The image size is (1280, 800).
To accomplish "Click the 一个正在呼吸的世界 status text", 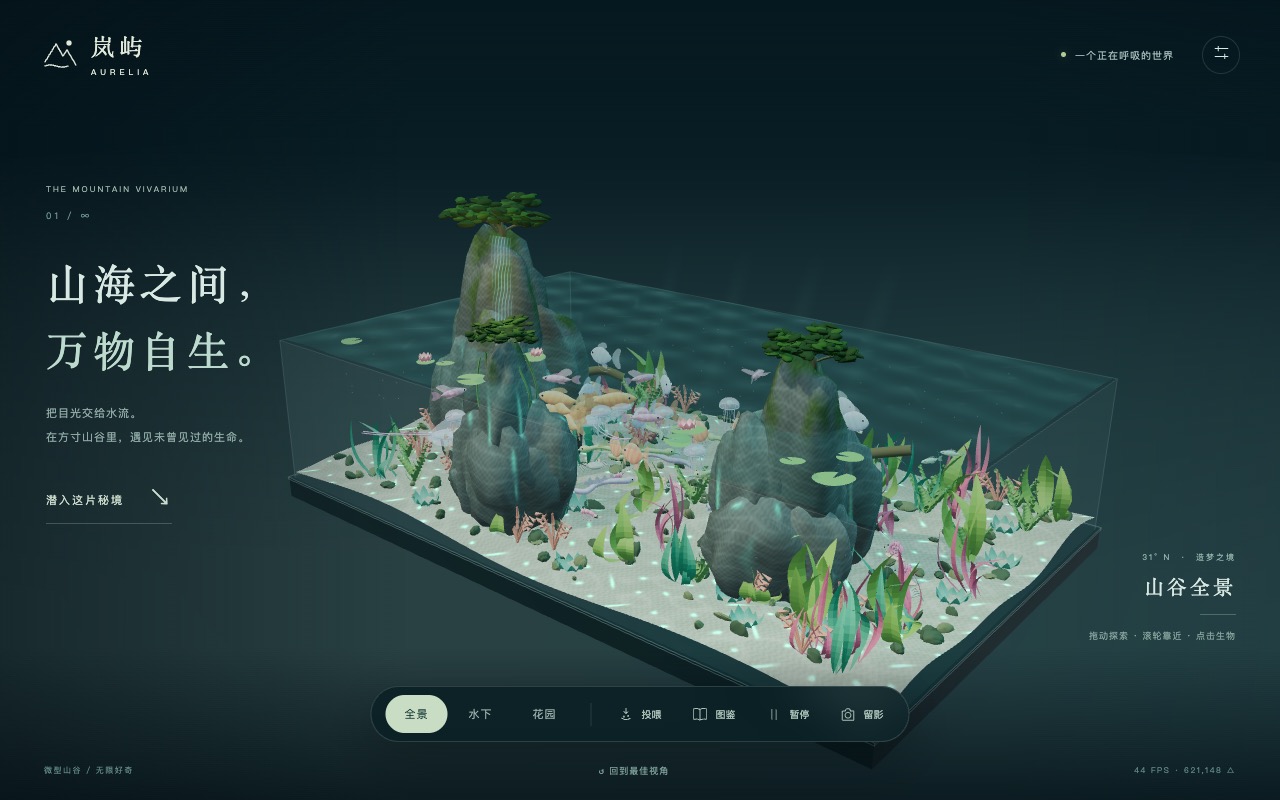I will coord(1123,56).
